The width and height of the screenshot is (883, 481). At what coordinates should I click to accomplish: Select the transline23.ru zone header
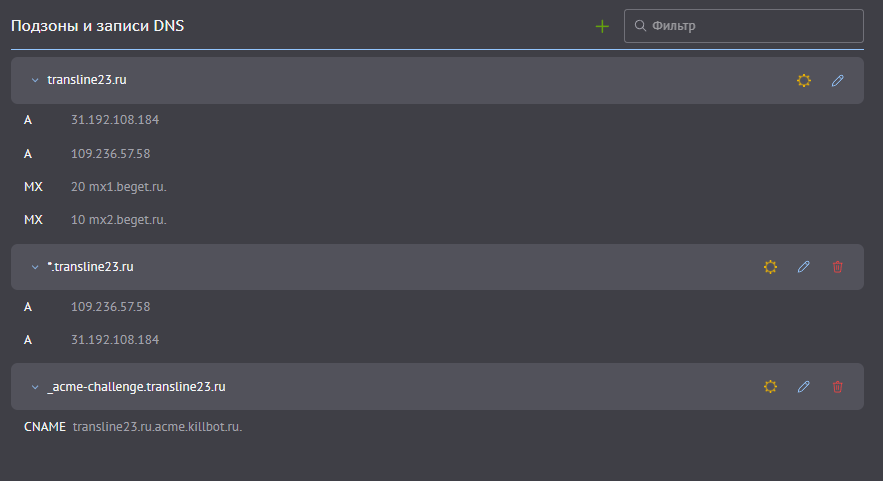tap(437, 81)
